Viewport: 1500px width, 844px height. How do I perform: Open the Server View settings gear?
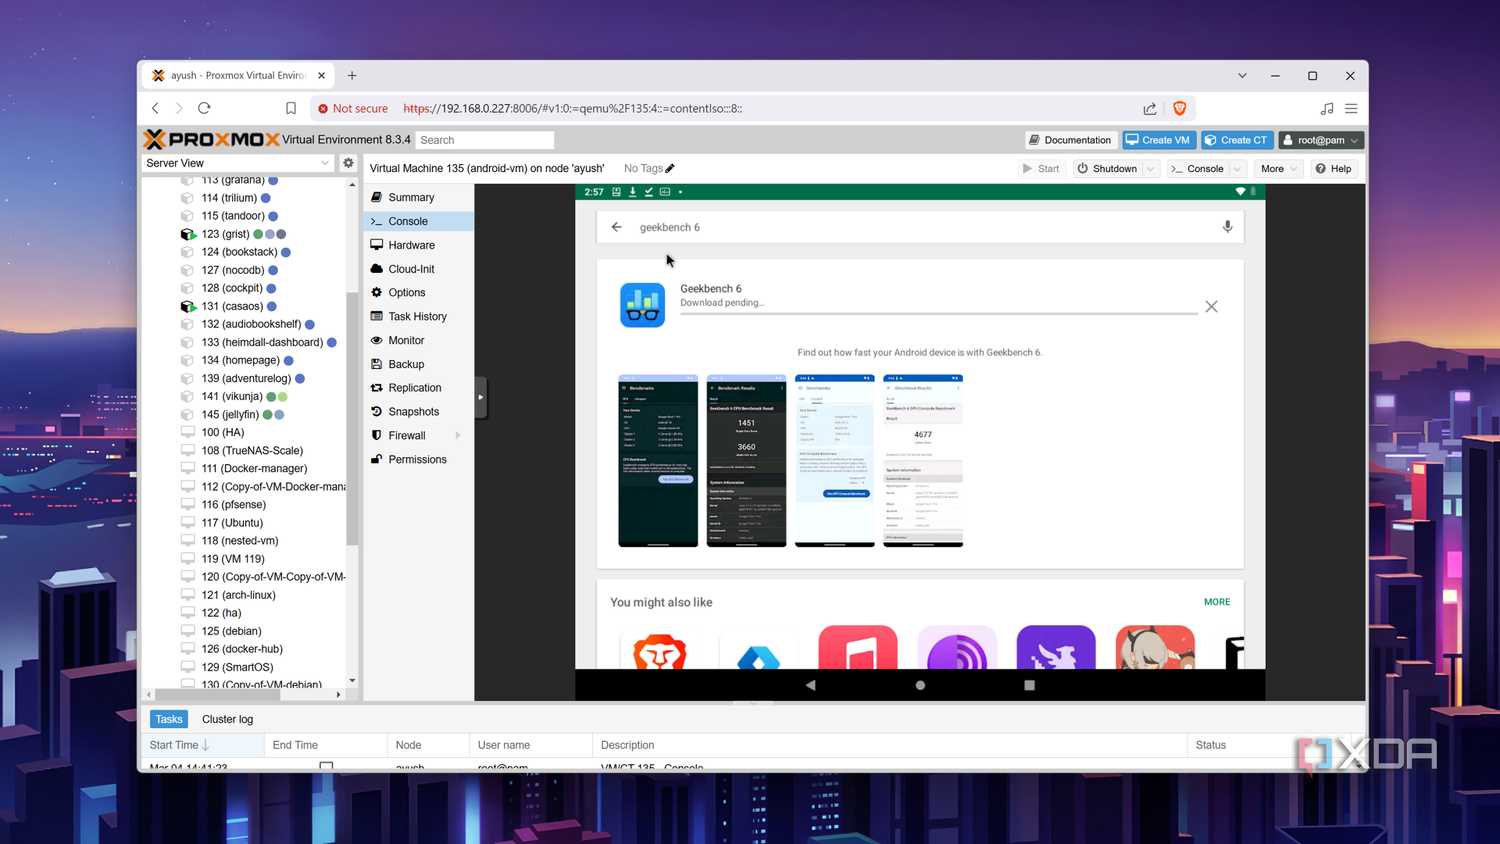point(348,163)
